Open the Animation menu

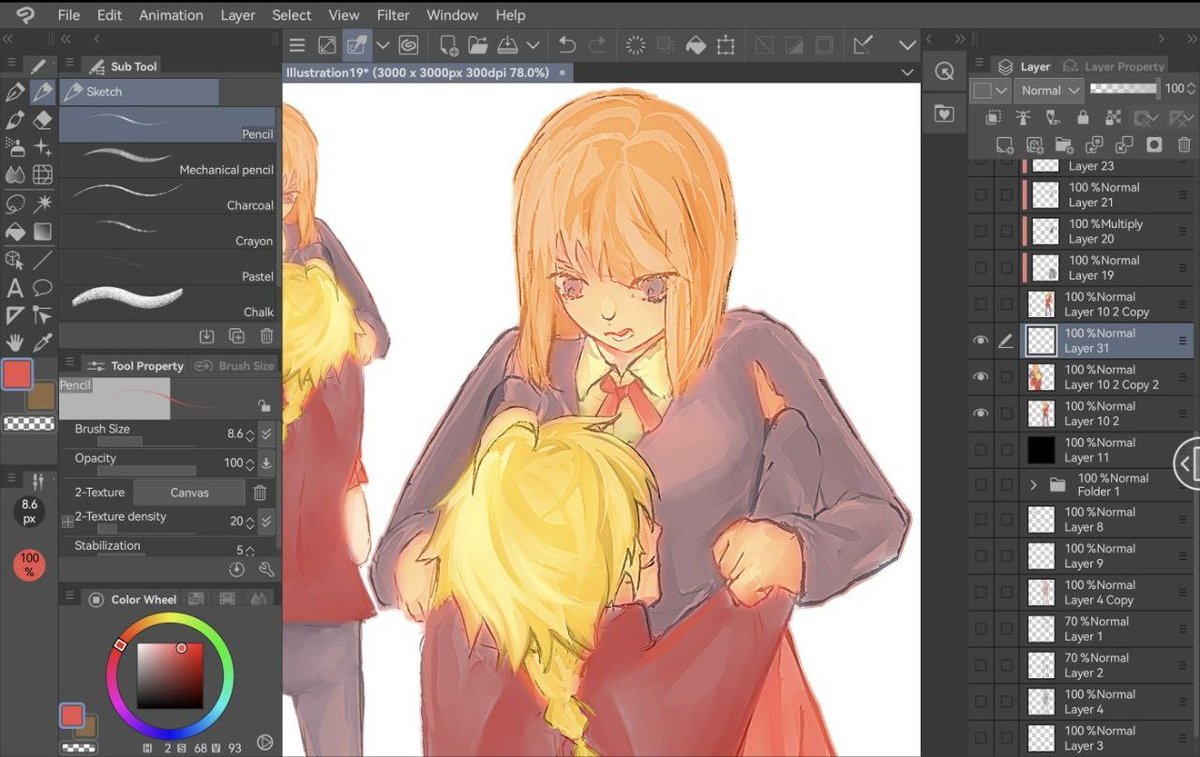(171, 15)
